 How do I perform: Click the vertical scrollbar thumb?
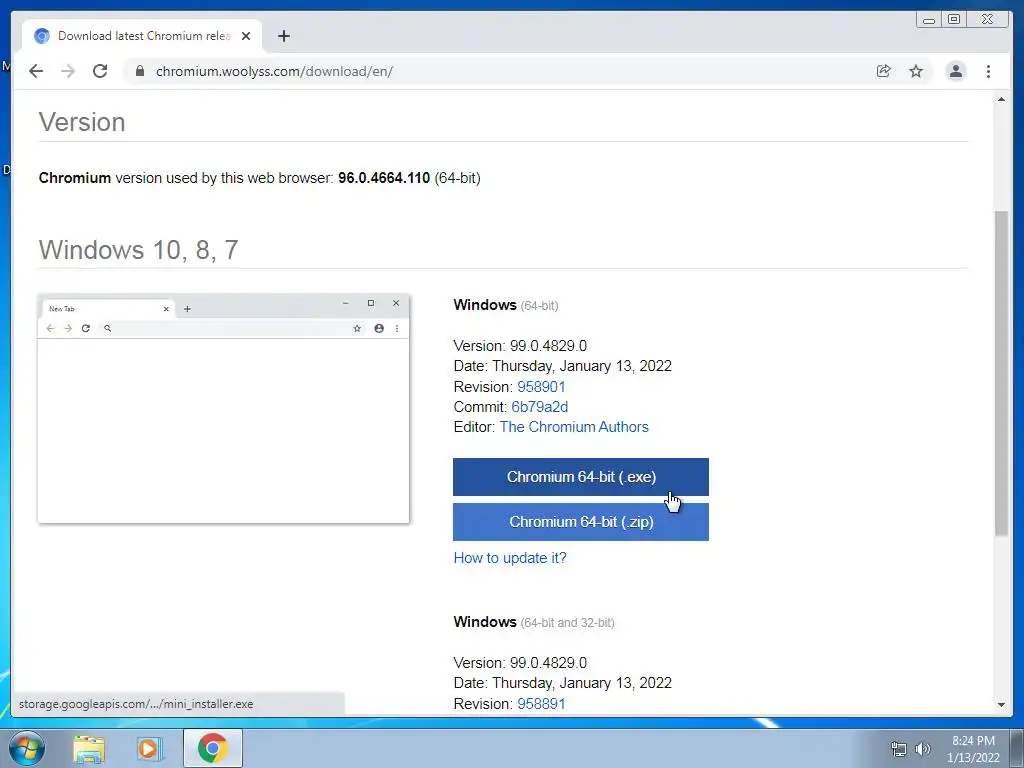tap(1001, 373)
